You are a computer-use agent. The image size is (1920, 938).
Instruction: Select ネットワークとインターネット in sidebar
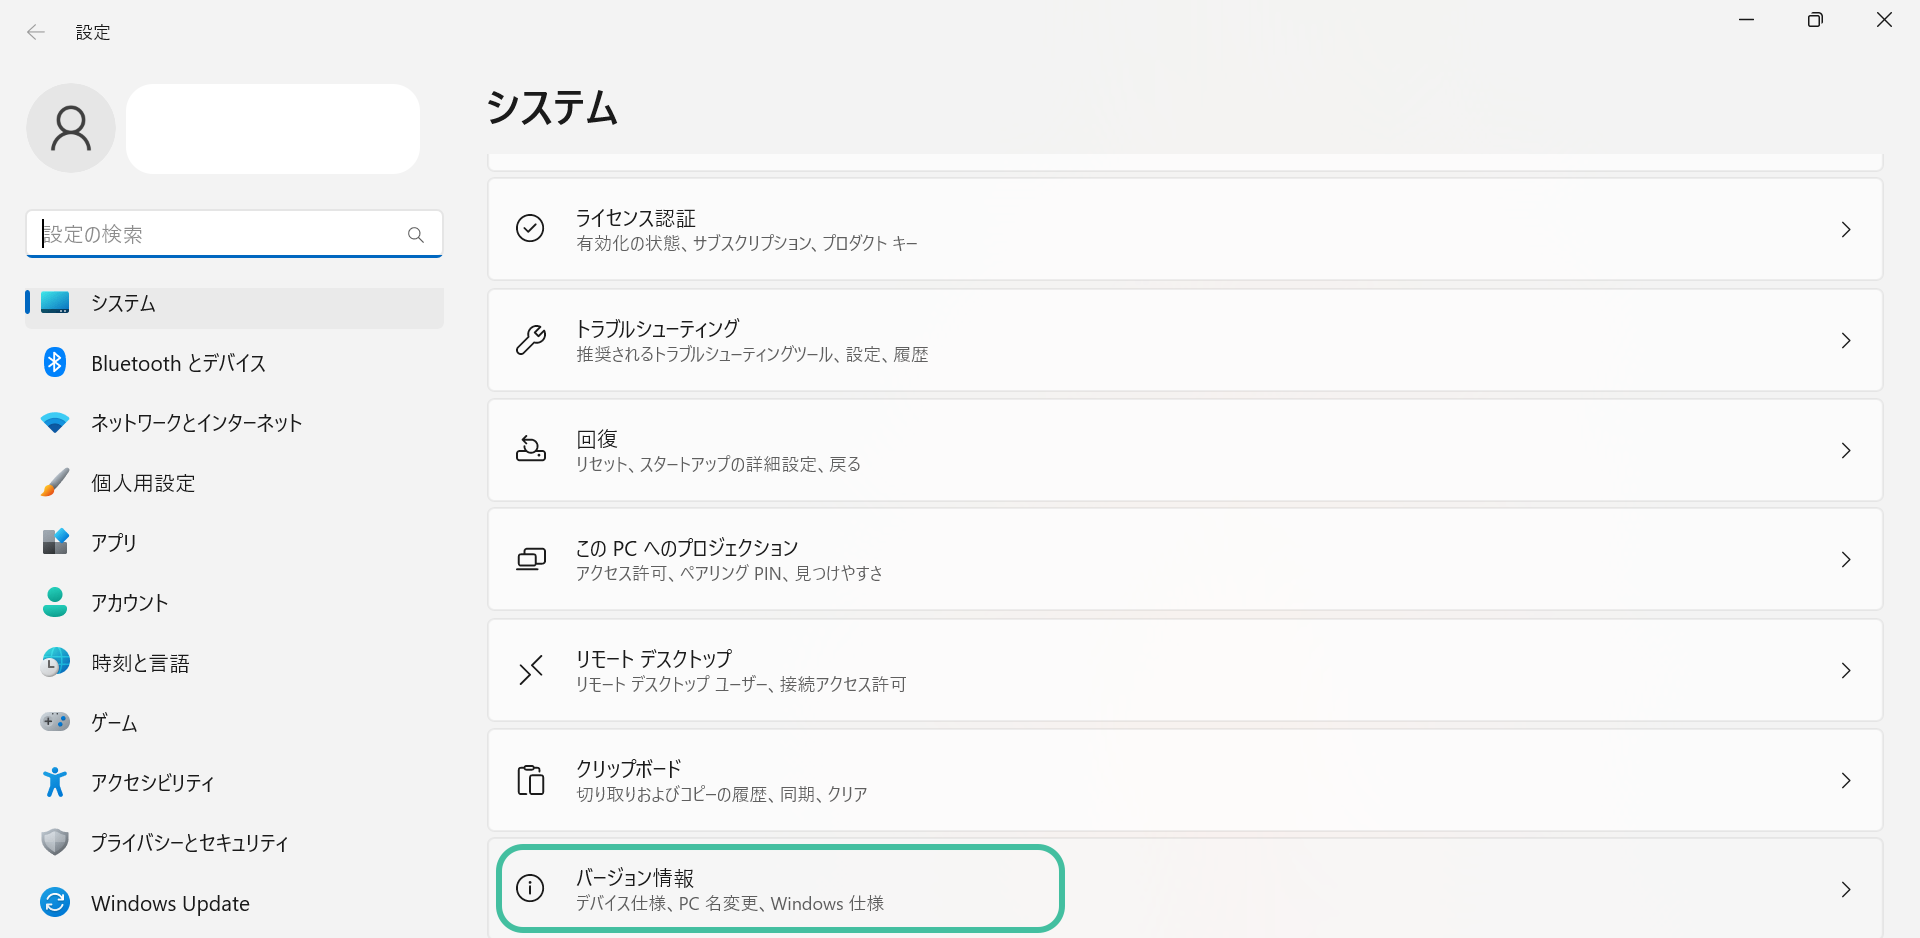tap(196, 423)
